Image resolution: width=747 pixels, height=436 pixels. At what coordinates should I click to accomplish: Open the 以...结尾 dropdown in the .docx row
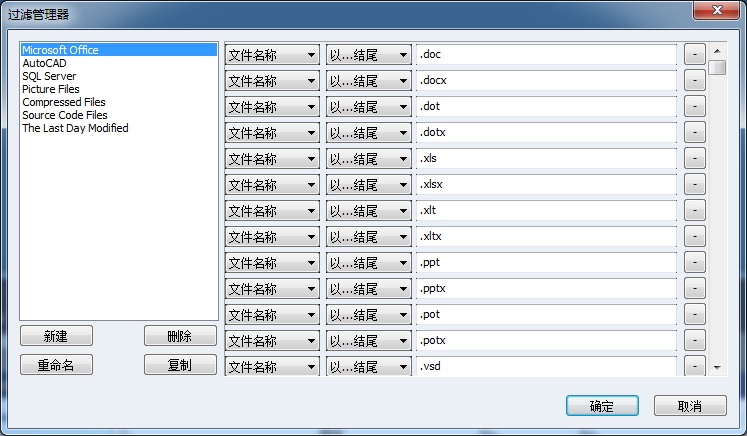(369, 81)
